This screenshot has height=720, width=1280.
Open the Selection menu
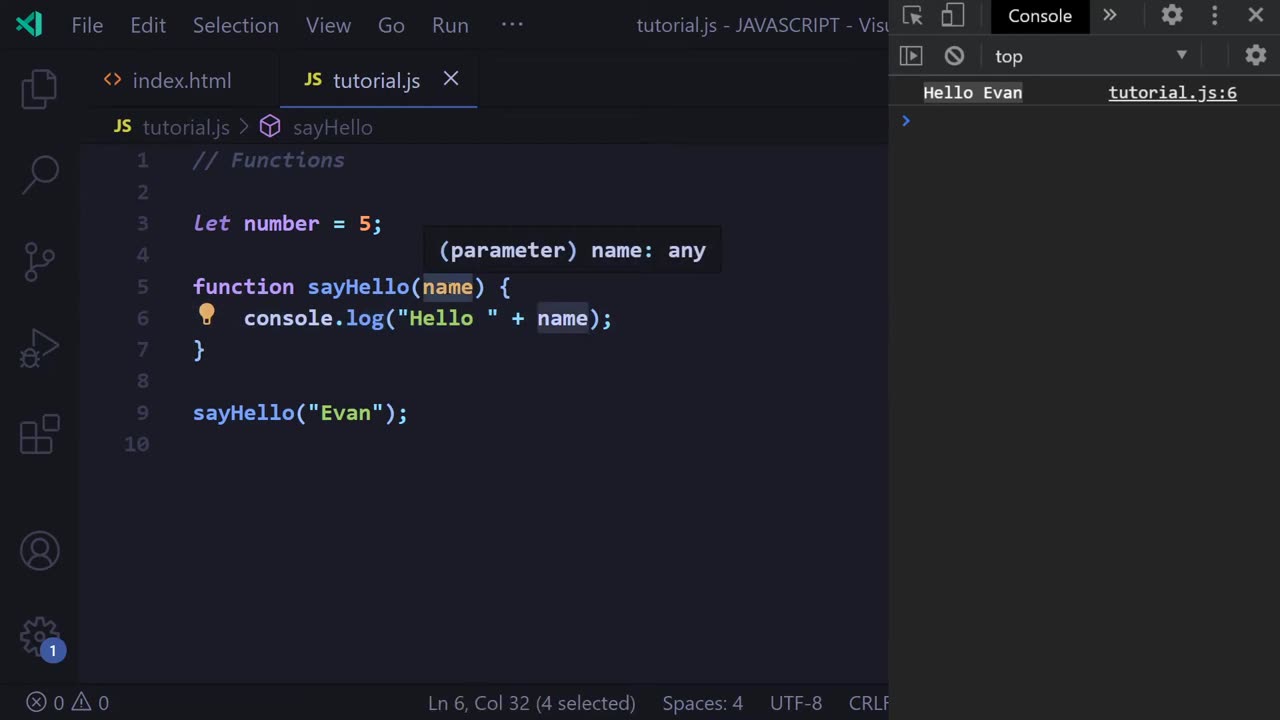[x=236, y=25]
